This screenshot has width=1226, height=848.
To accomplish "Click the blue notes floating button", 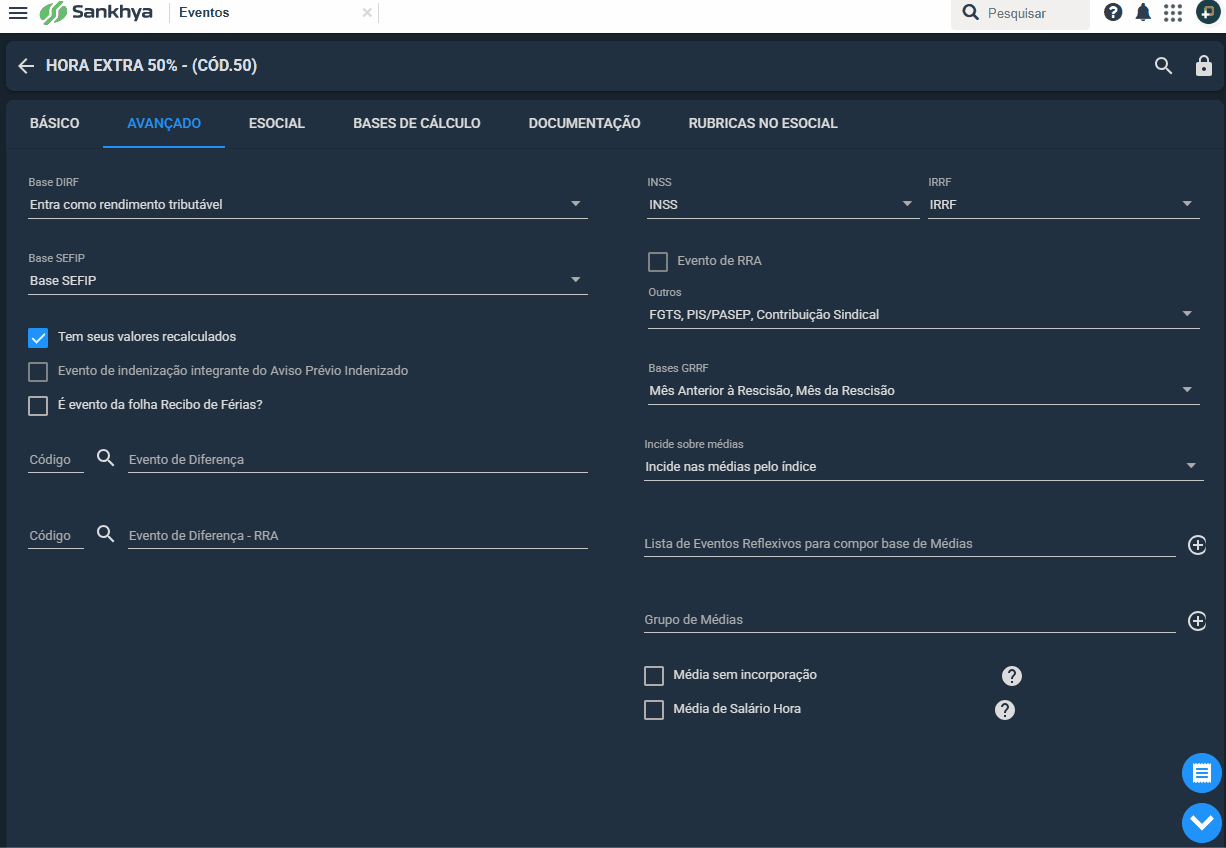I will pyautogui.click(x=1202, y=773).
